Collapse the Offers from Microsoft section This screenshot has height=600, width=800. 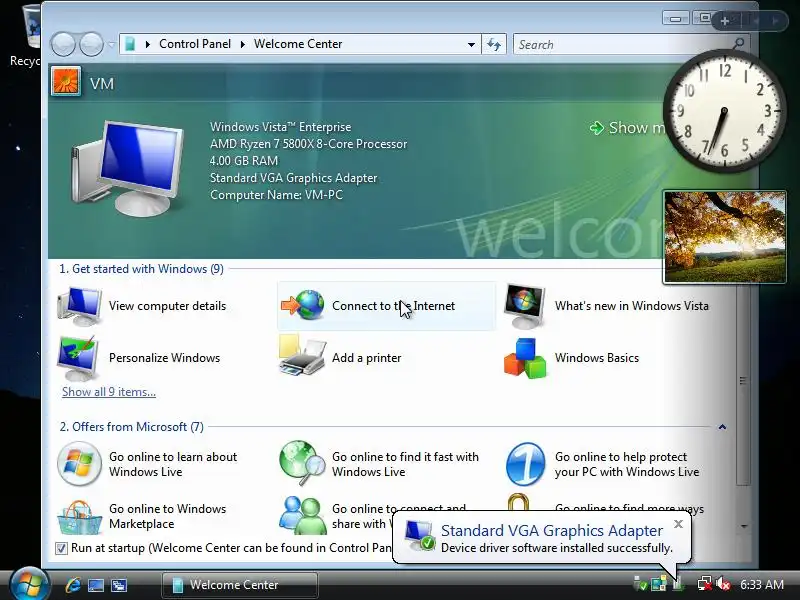click(722, 427)
